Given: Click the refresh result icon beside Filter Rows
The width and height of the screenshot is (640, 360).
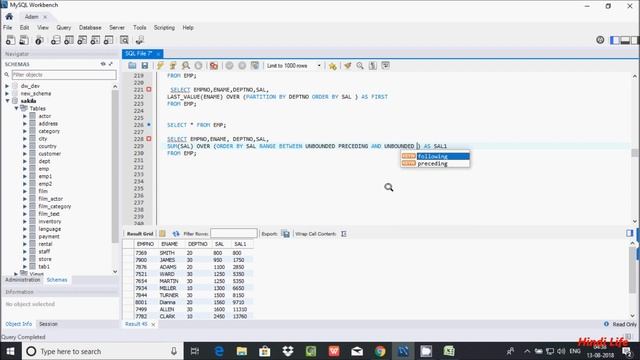Looking at the screenshot, I should click(x=176, y=233).
